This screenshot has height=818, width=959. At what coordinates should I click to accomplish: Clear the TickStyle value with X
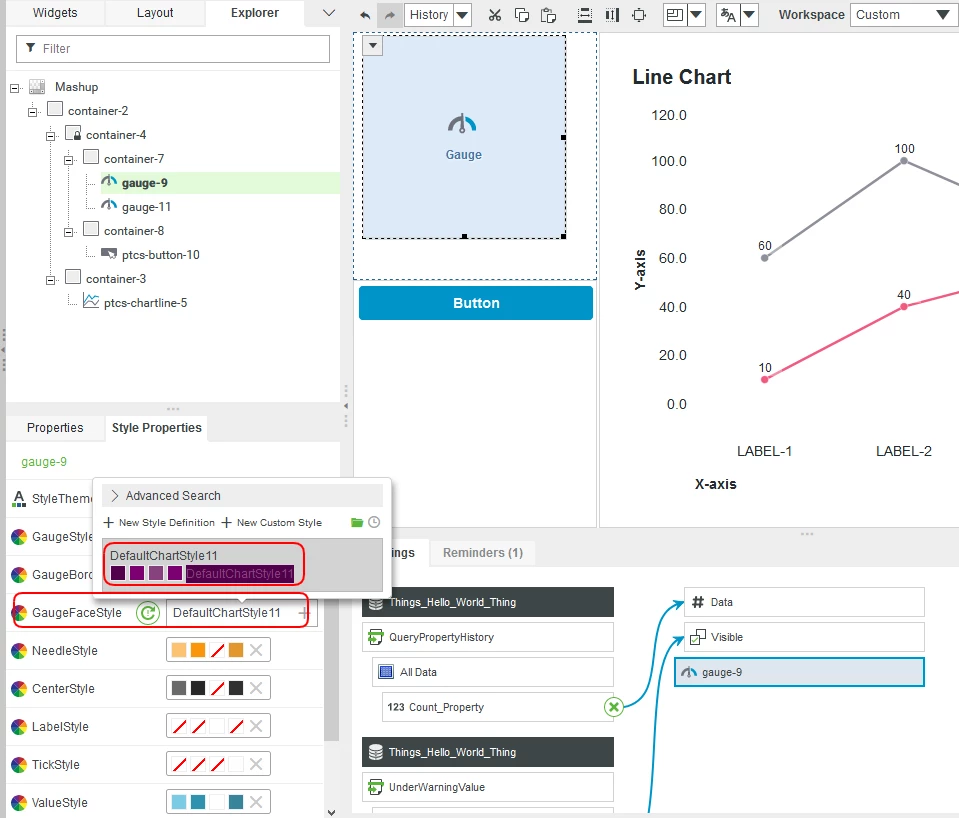256,764
